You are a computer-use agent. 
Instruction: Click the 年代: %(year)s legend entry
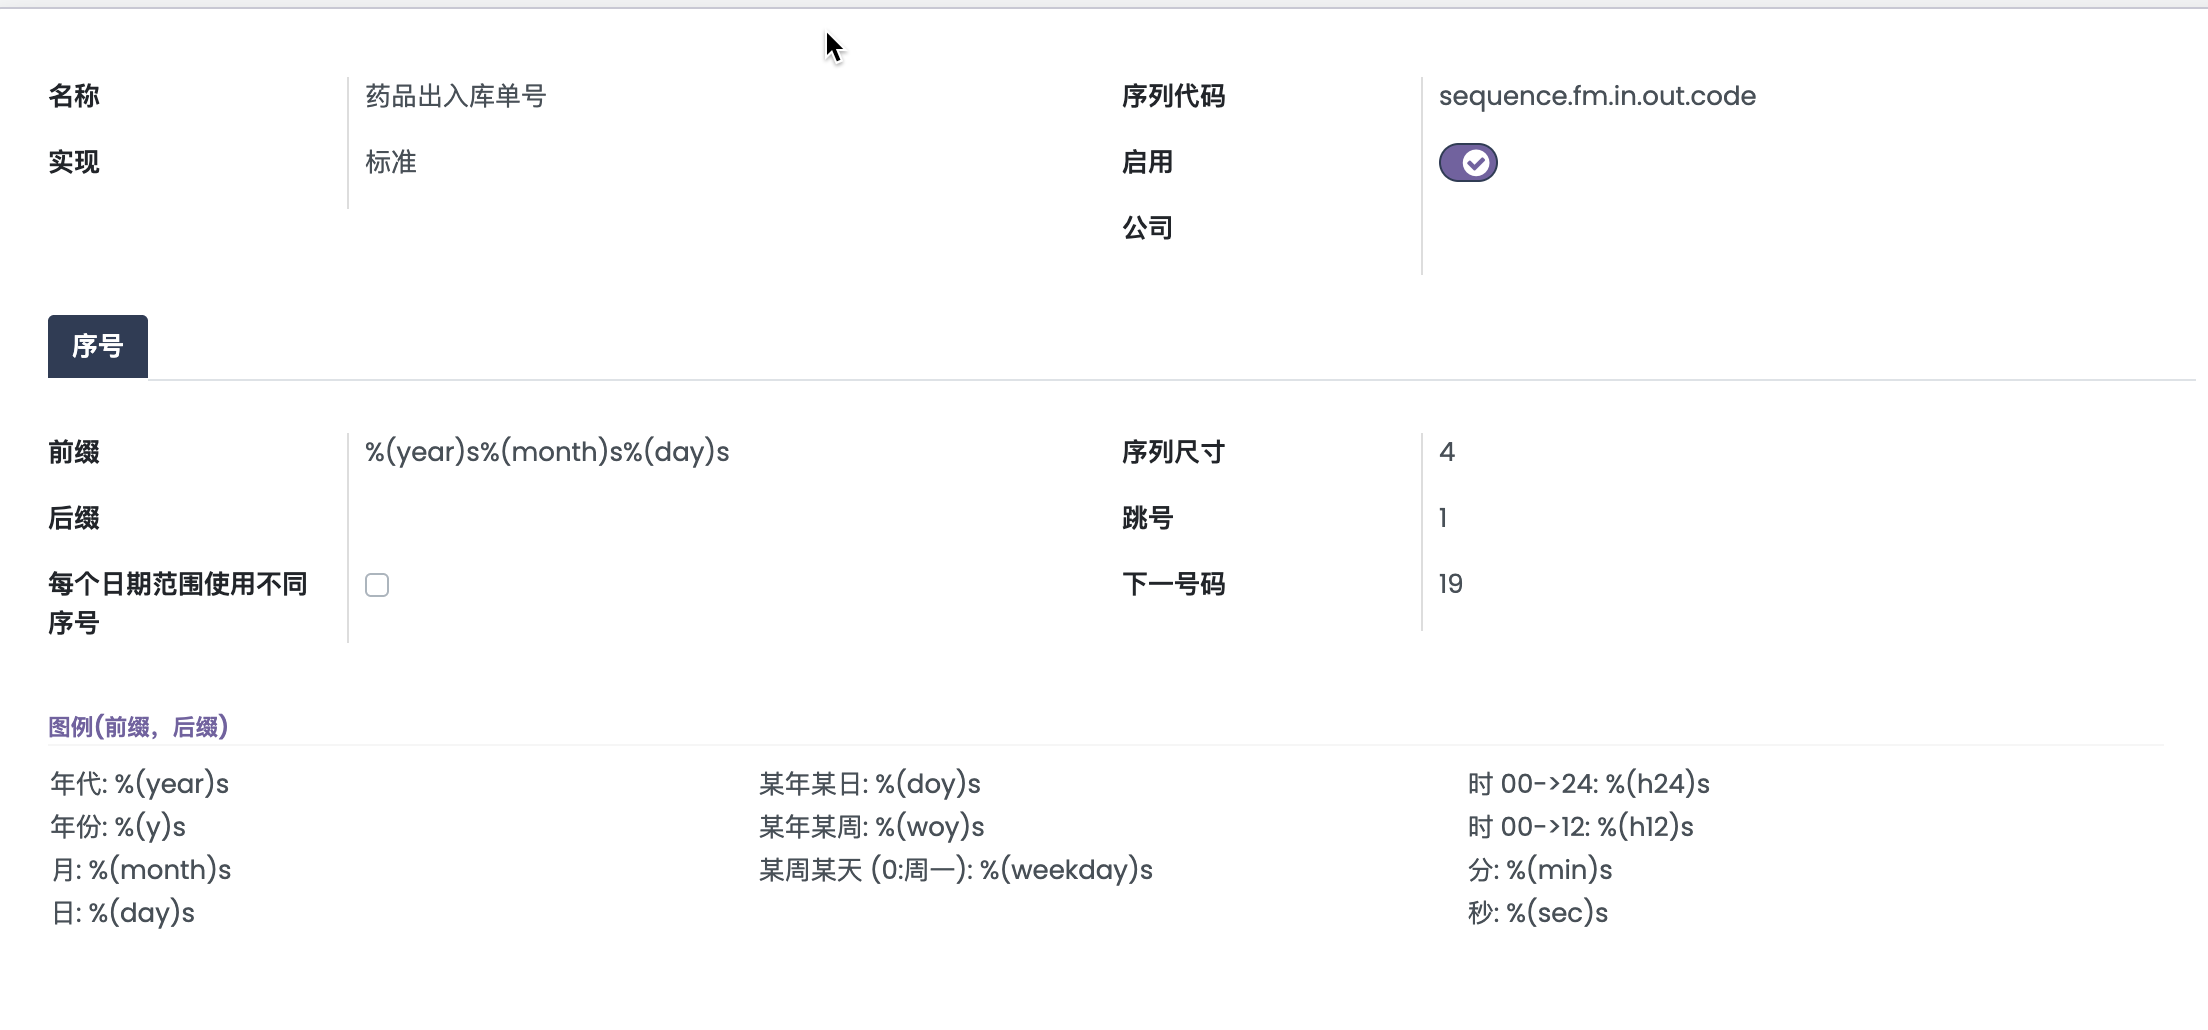[140, 784]
